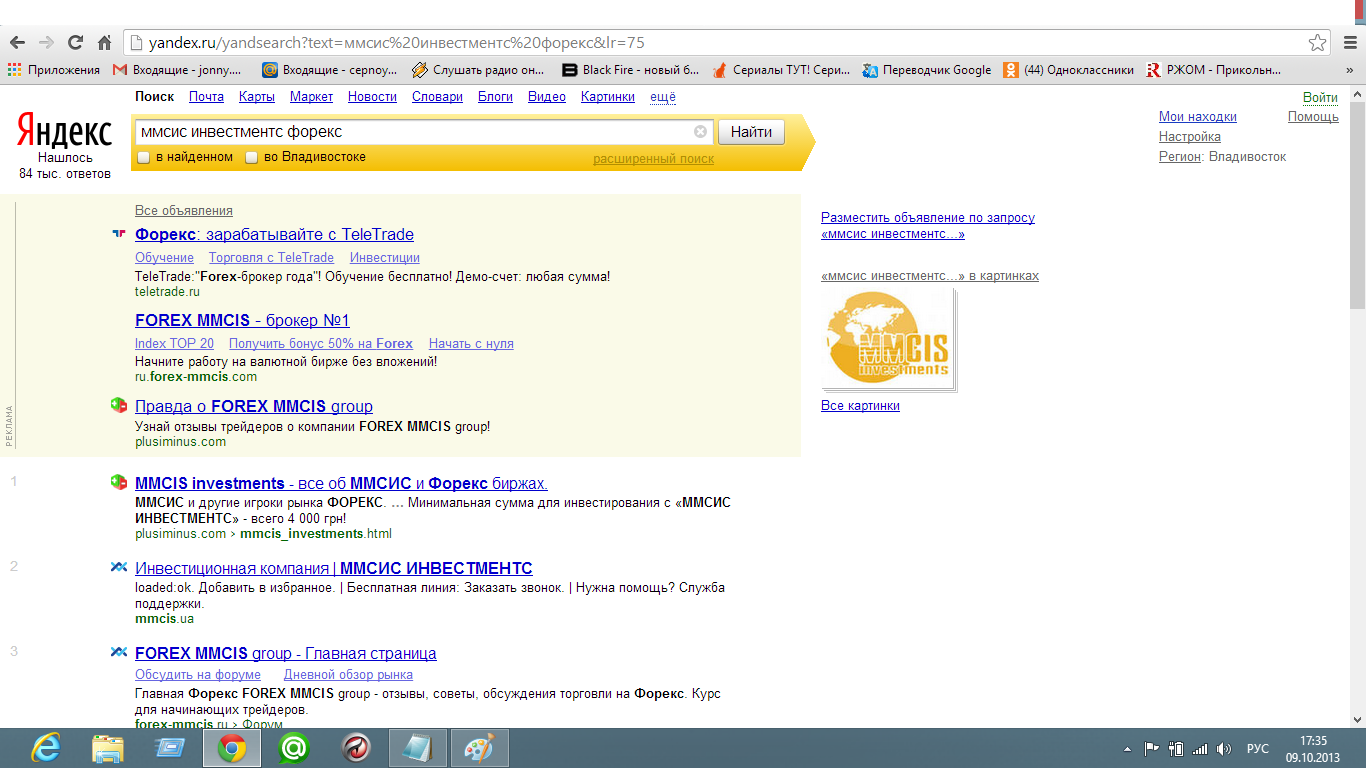The width and height of the screenshot is (1366, 768).
Task: Toggle the 'в найденном' checkbox
Action: click(x=143, y=157)
